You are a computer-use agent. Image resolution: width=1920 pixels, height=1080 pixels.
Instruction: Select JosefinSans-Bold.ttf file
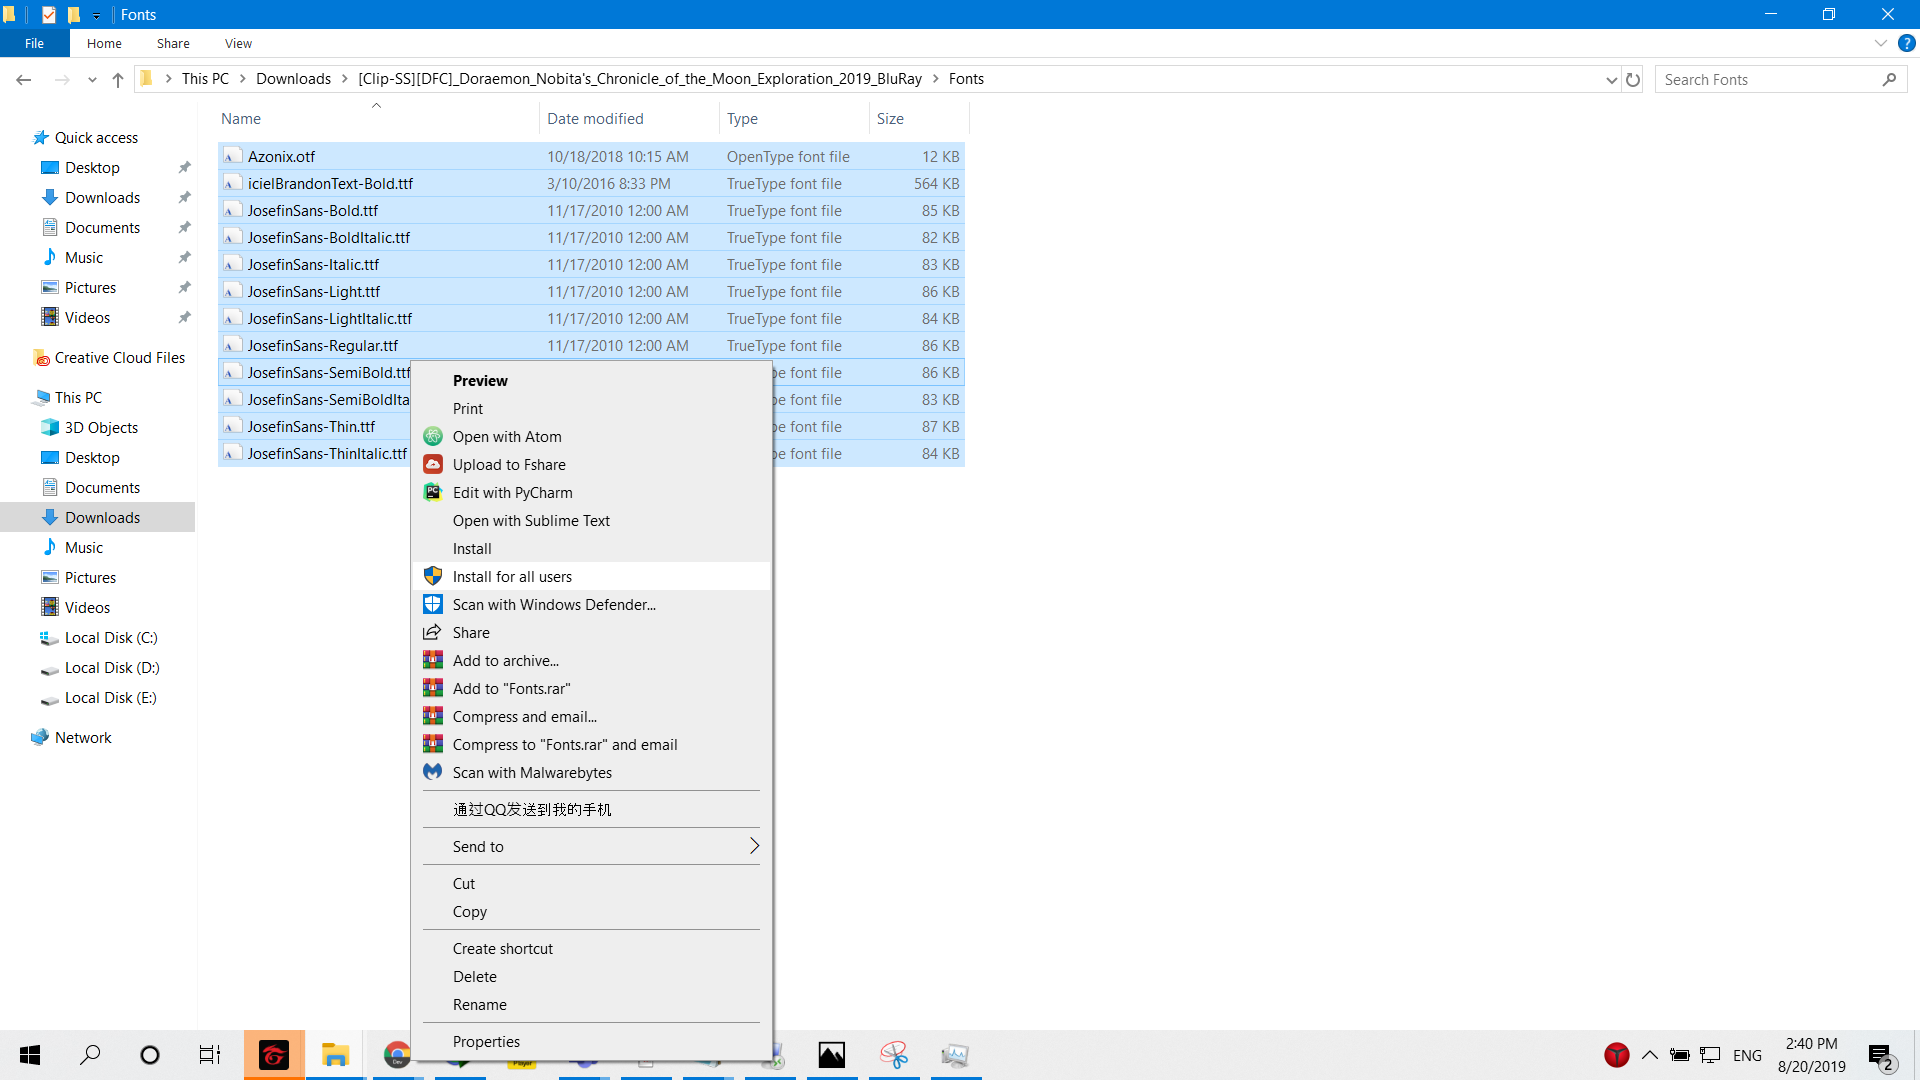tap(591, 211)
